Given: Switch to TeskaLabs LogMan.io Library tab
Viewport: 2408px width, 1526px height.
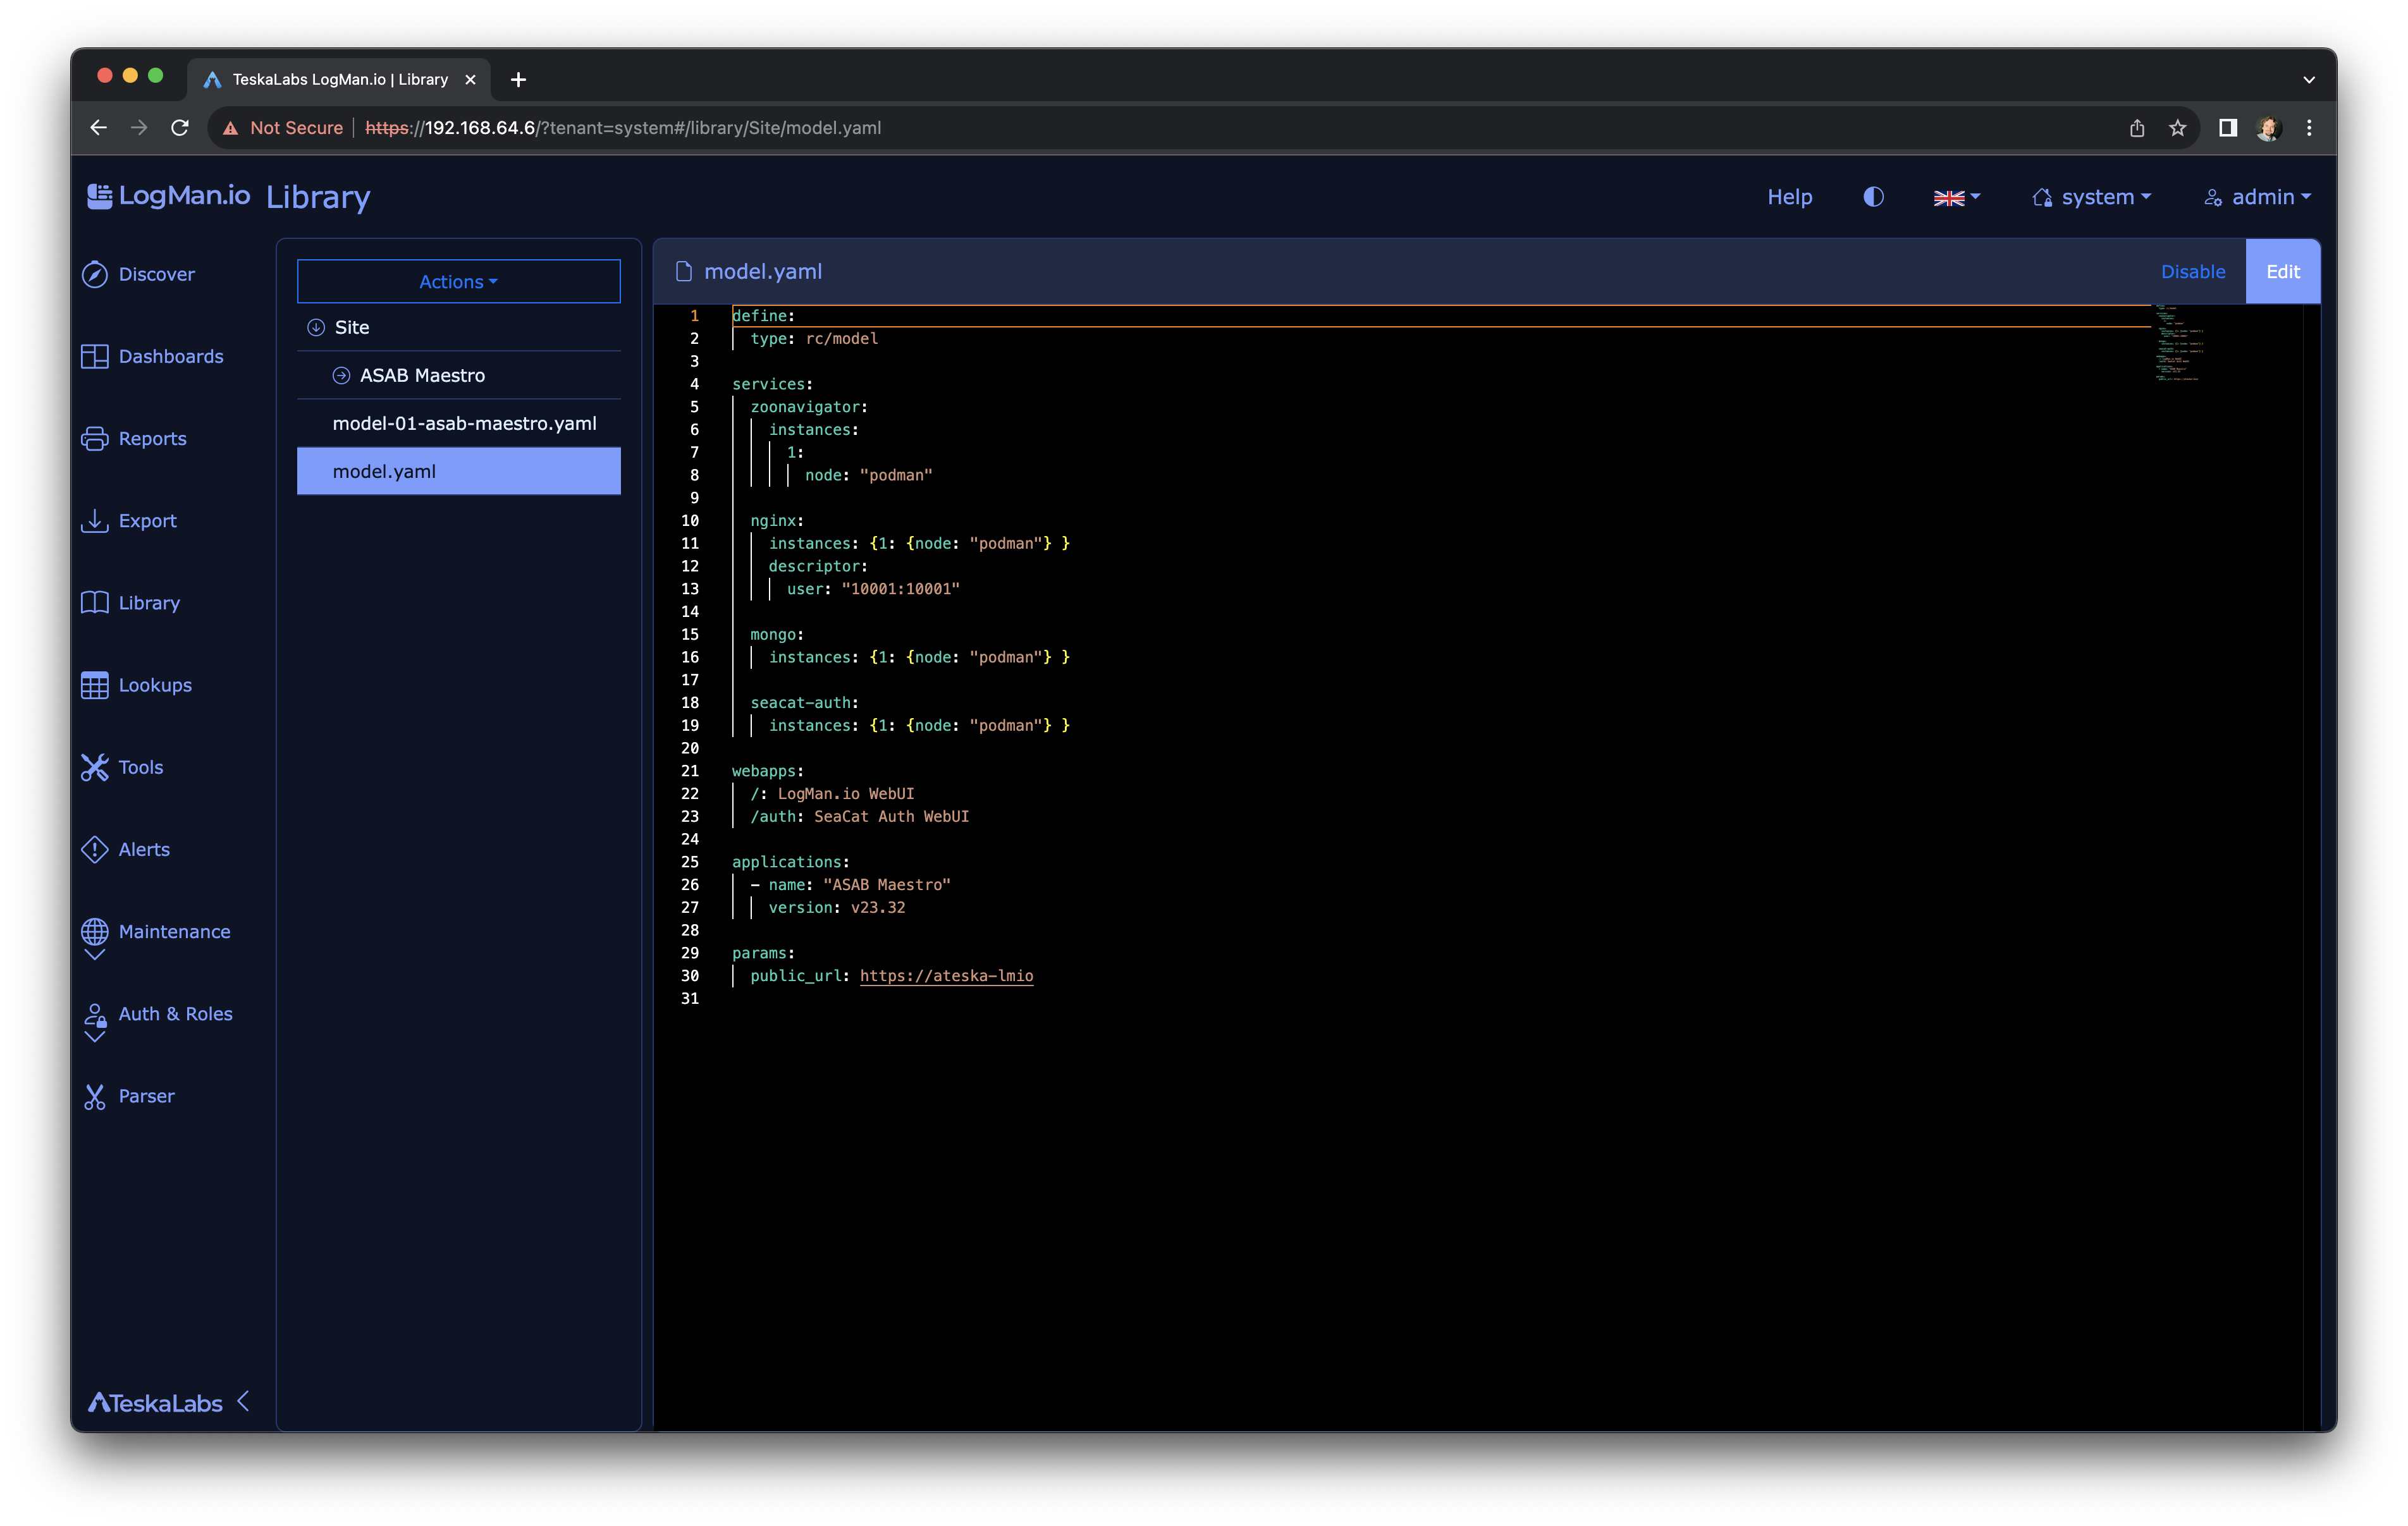Looking at the screenshot, I should click(x=340, y=79).
